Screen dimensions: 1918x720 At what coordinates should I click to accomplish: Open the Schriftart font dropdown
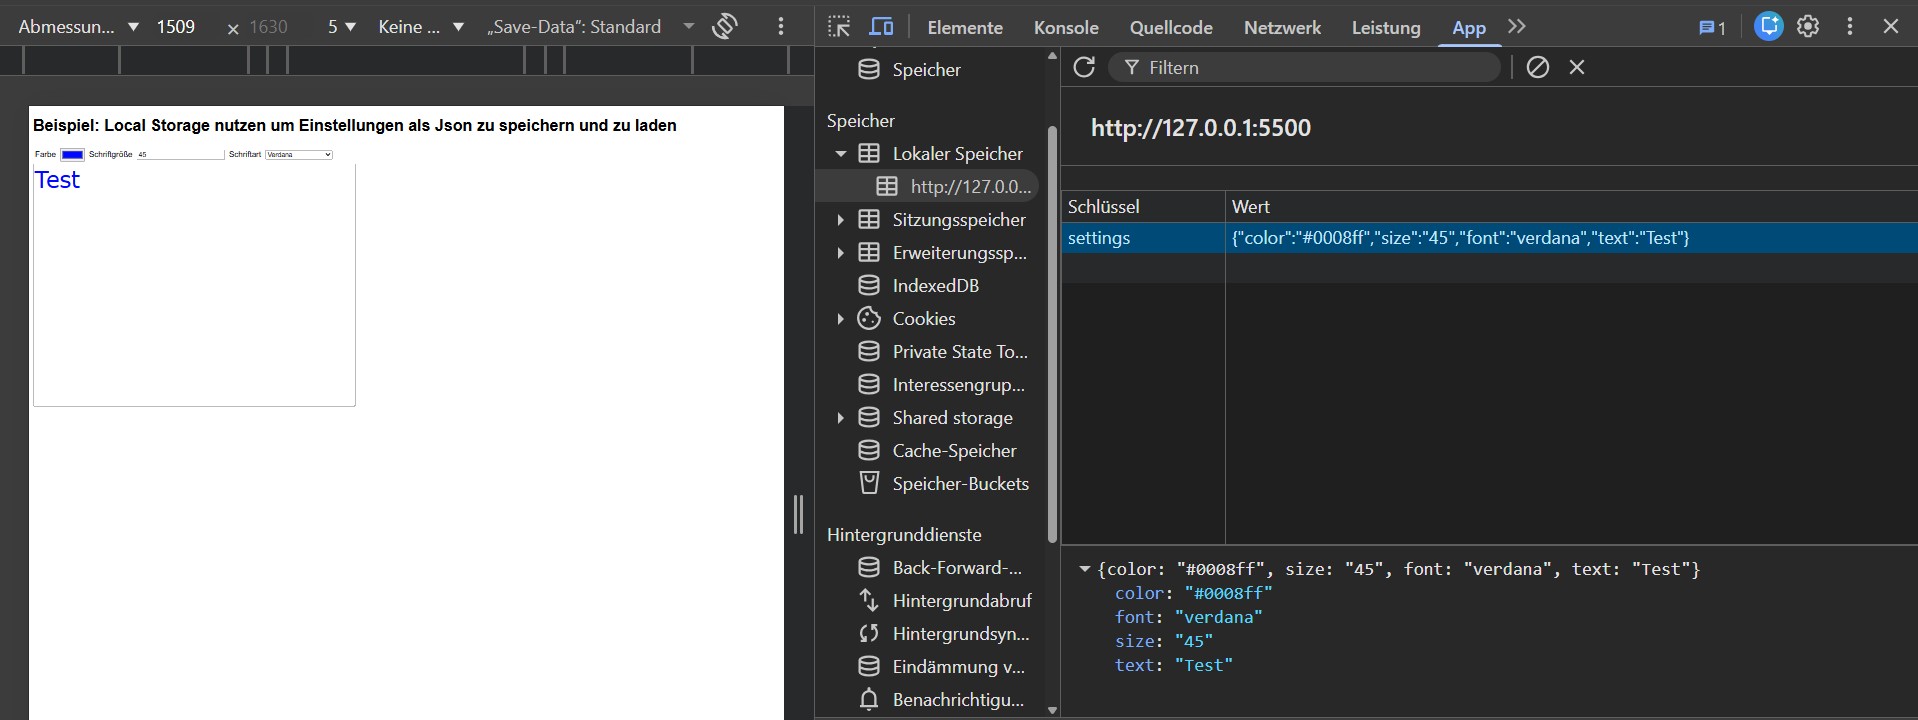[298, 154]
